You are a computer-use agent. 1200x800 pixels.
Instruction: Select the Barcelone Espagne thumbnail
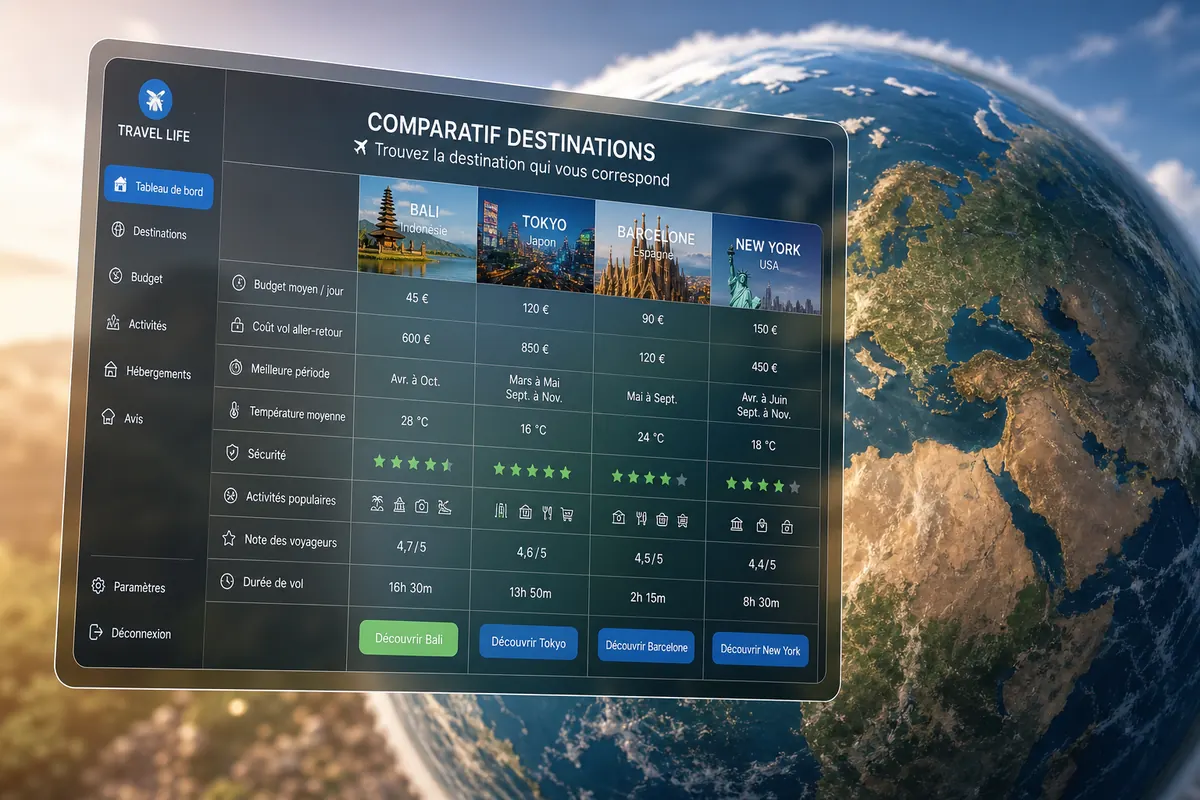[653, 249]
